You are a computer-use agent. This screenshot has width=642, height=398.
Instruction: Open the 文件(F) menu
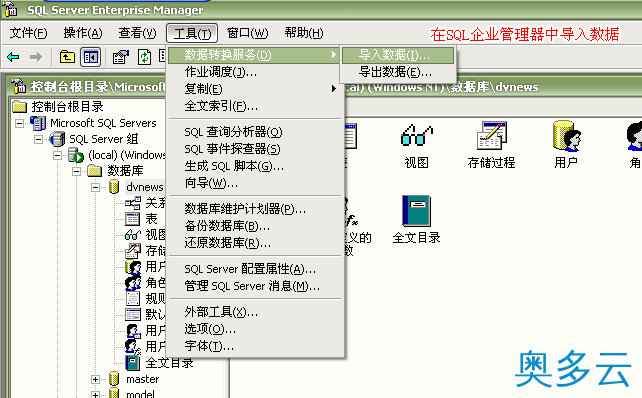tap(29, 33)
